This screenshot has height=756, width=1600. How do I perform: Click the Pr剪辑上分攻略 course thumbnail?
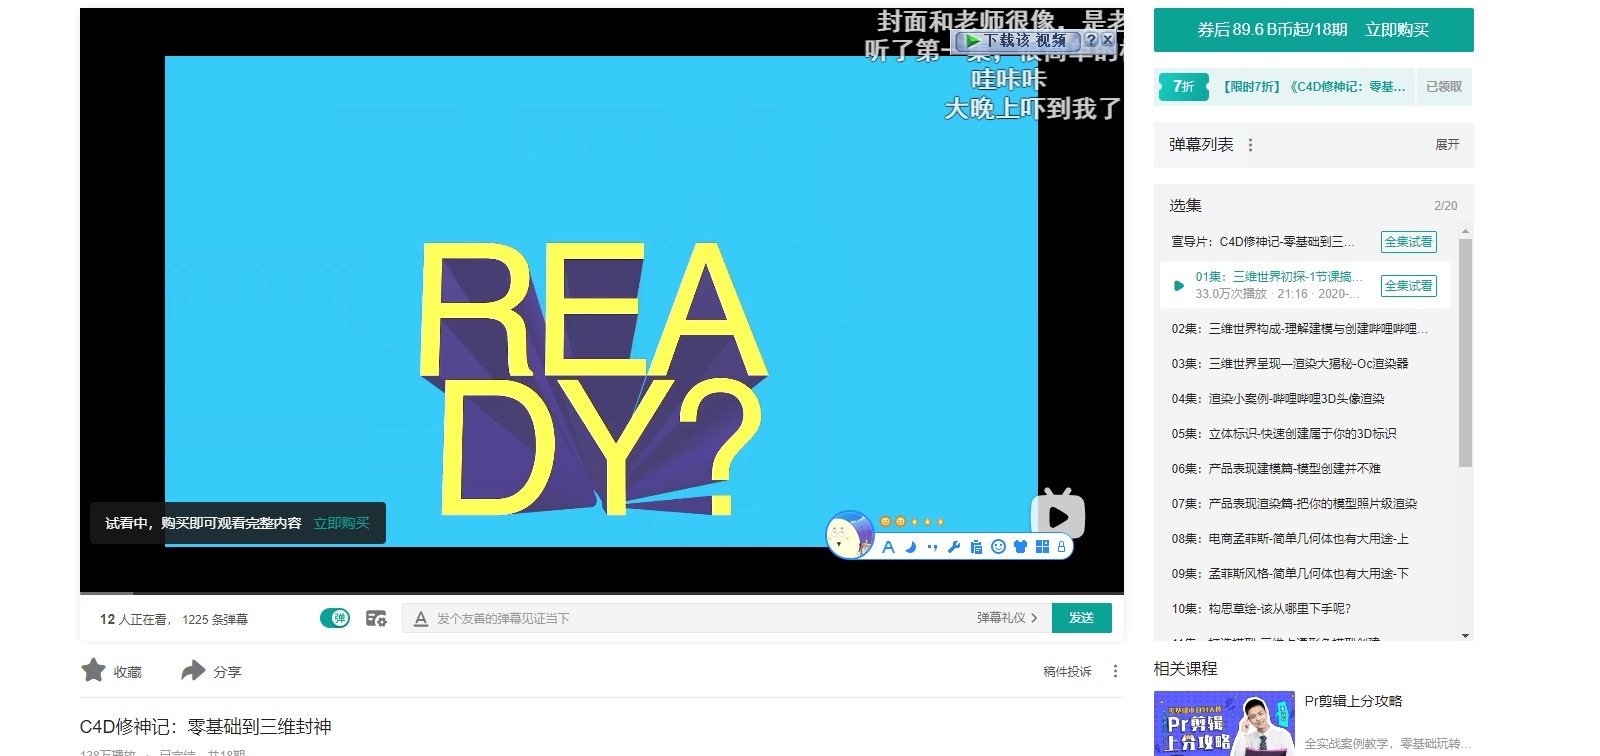tap(1224, 723)
